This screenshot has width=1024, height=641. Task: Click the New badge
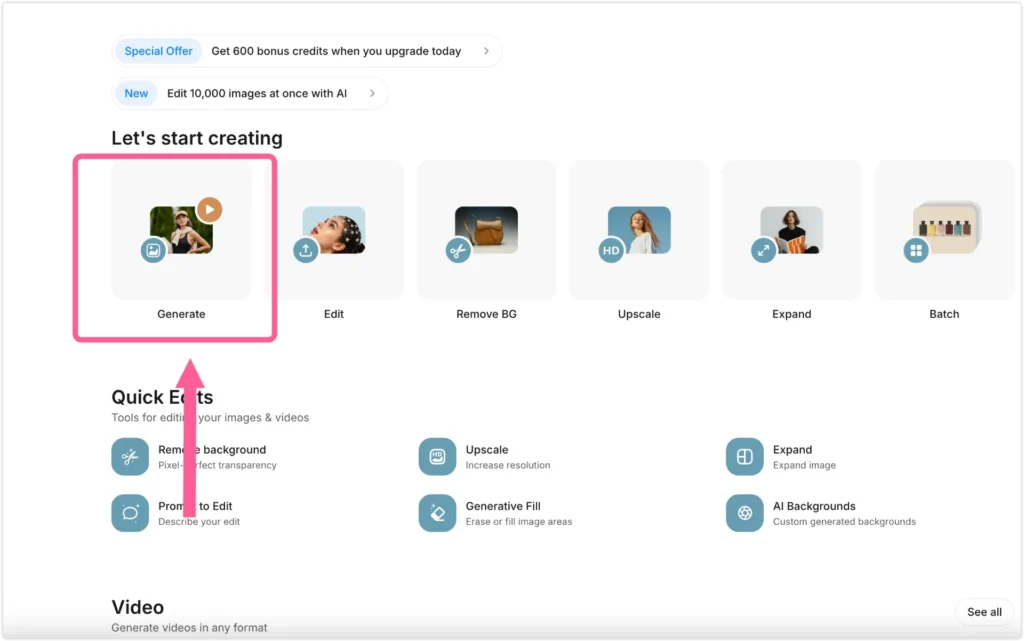point(136,93)
